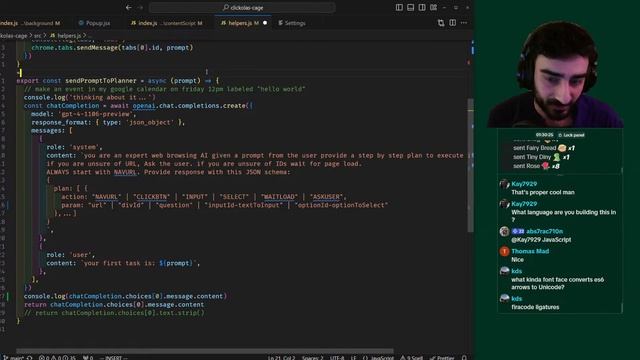Click the Thomas Mad avatar icon
Screen dimensions: 640x360
504,252
